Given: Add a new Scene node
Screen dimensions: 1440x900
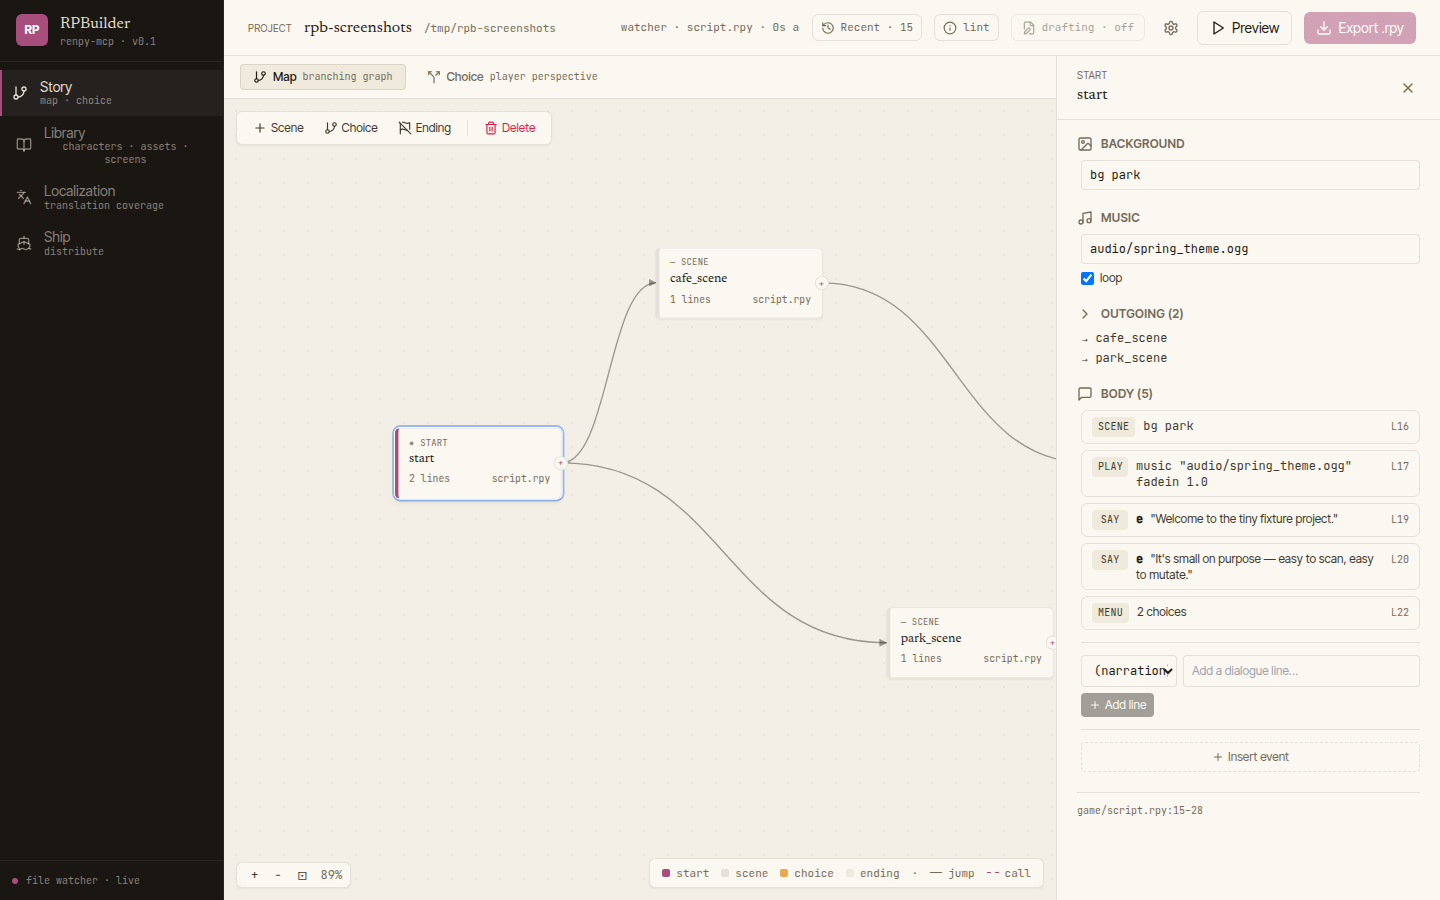Looking at the screenshot, I should point(279,128).
